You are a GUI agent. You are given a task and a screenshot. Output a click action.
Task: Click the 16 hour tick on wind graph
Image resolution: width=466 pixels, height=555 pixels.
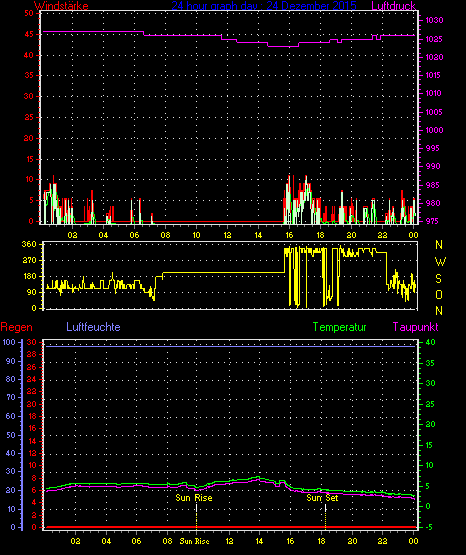click(x=289, y=235)
